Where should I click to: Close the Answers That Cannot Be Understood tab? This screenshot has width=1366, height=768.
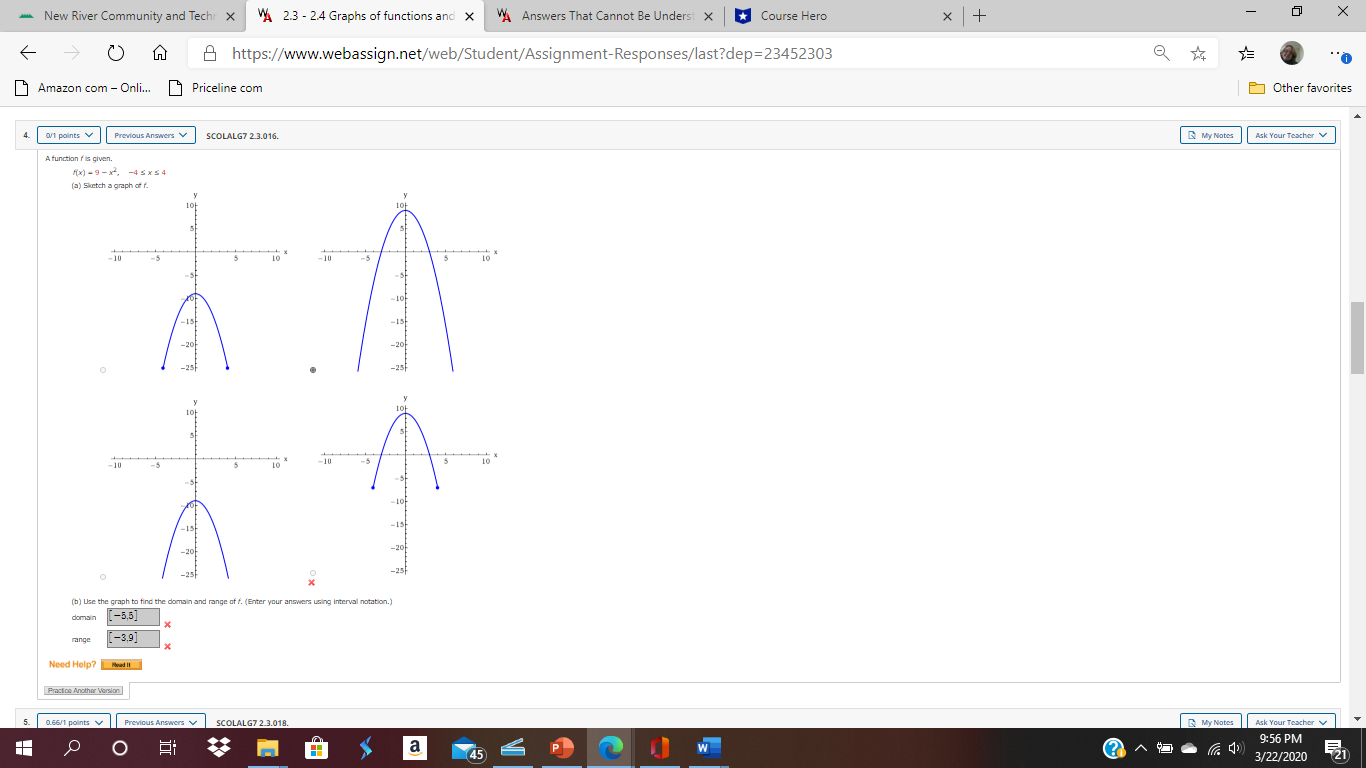[706, 16]
